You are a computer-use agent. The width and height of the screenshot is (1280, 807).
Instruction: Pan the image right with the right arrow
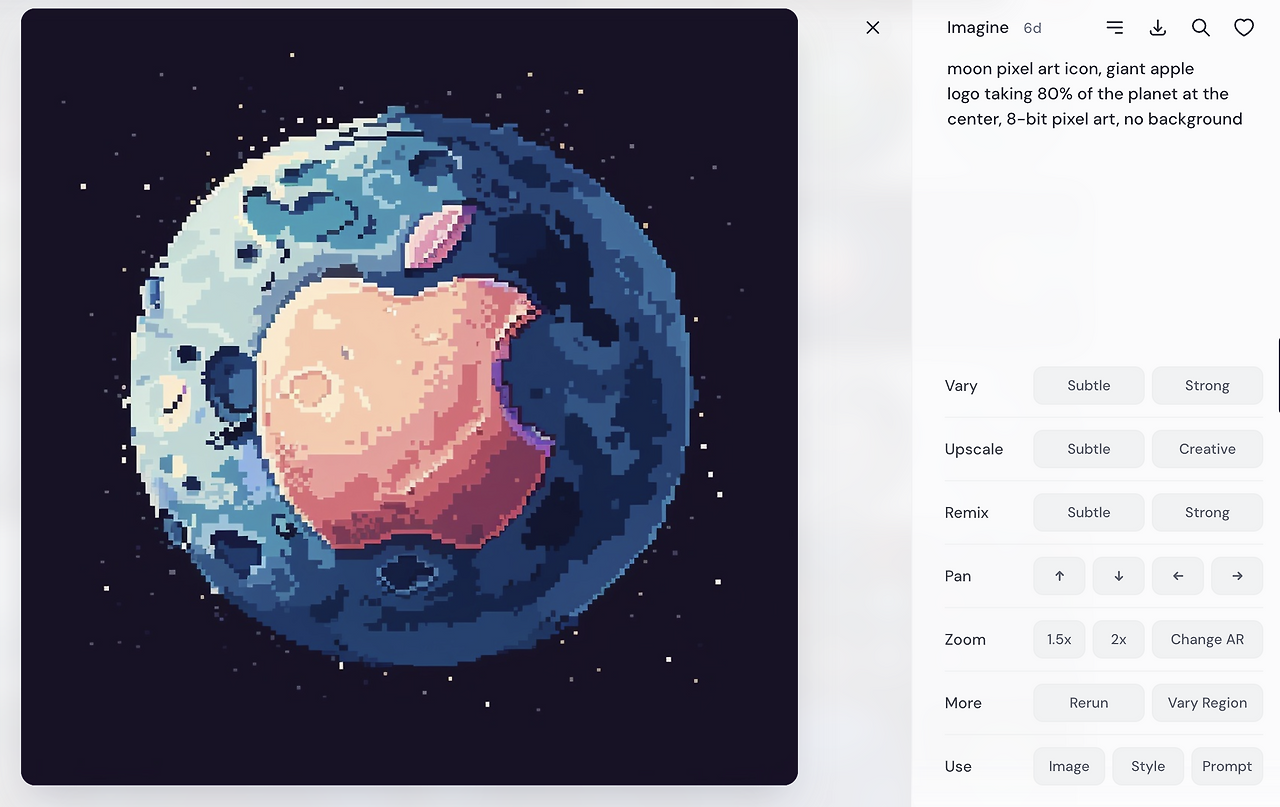pos(1237,576)
